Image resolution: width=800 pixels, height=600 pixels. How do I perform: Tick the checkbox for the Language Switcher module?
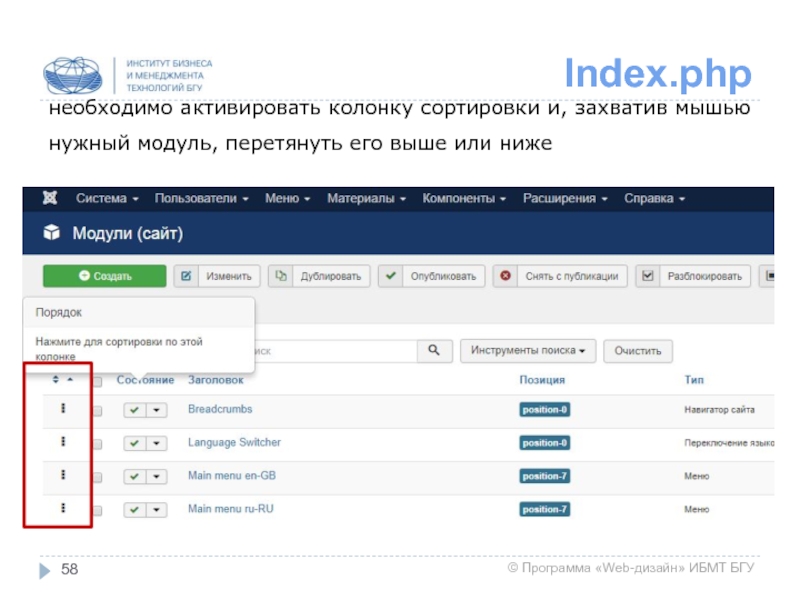pyautogui.click(x=98, y=443)
